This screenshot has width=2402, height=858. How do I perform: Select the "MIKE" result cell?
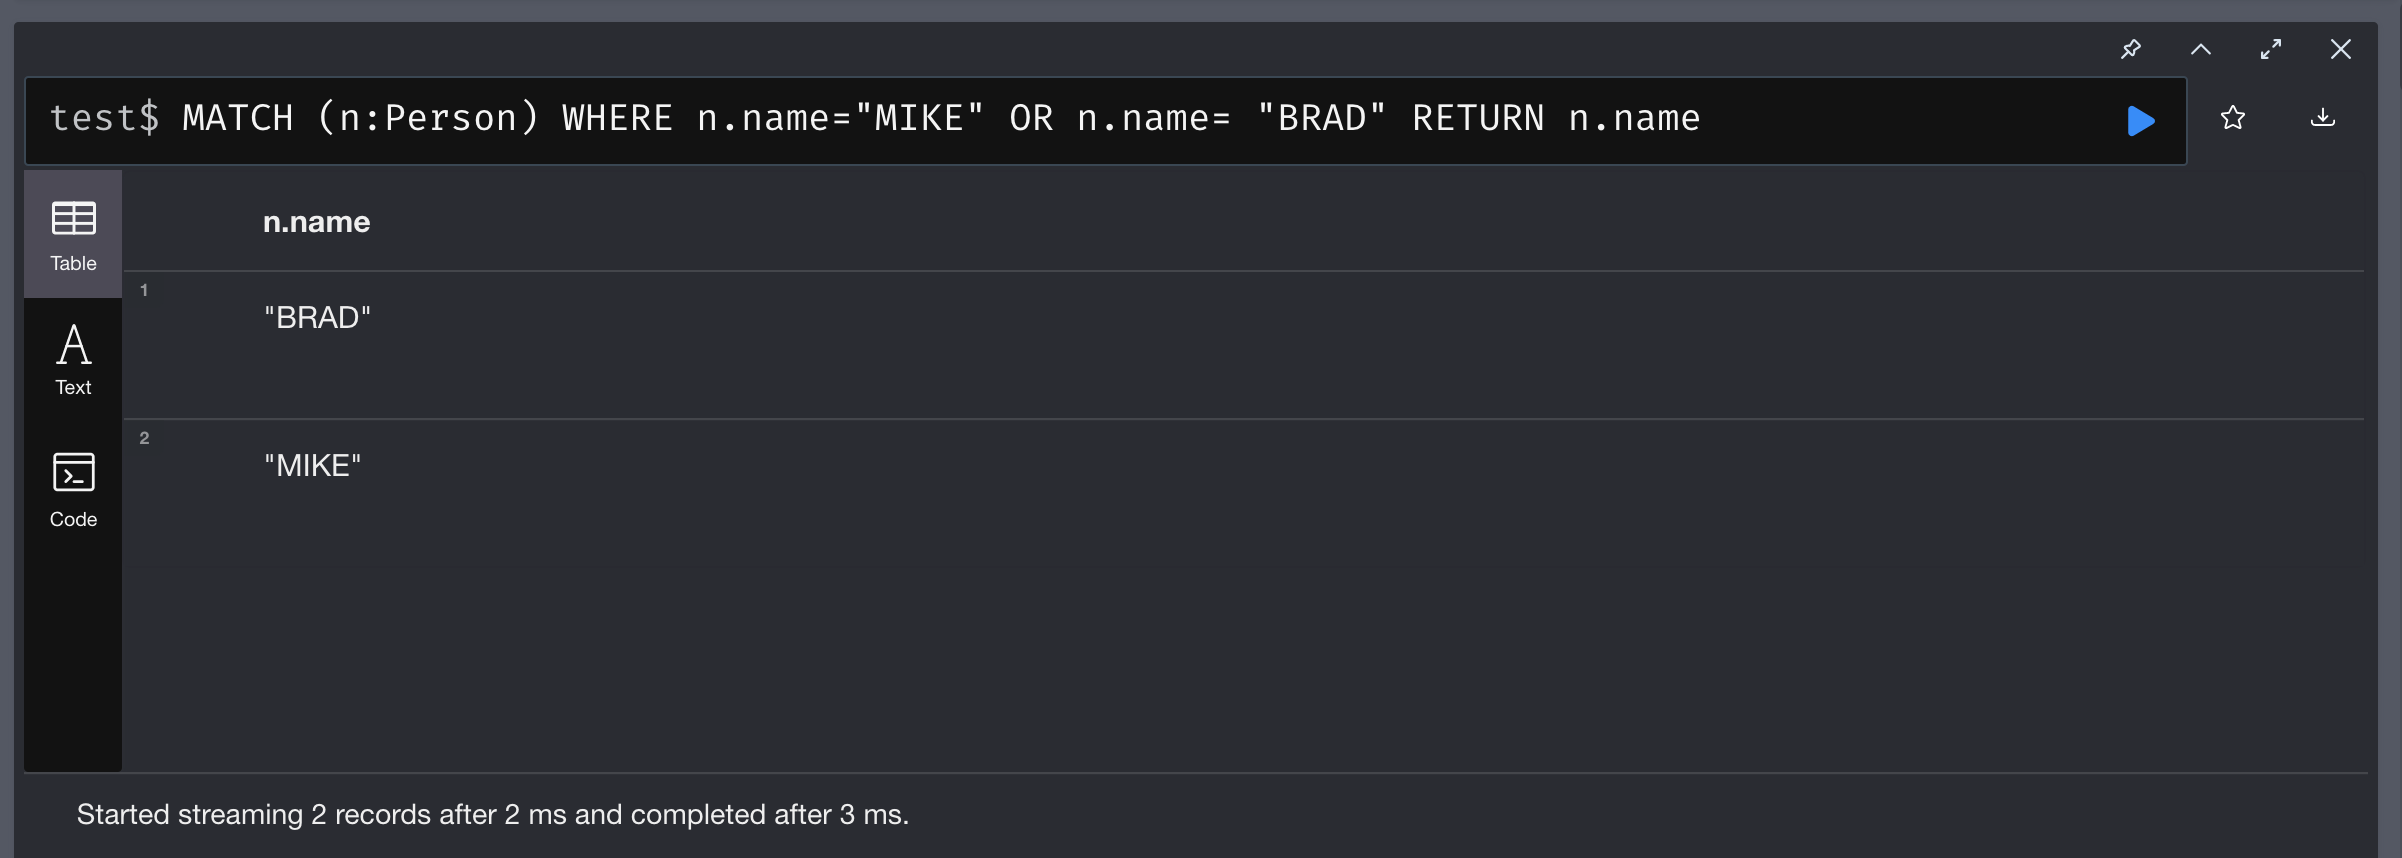312,466
